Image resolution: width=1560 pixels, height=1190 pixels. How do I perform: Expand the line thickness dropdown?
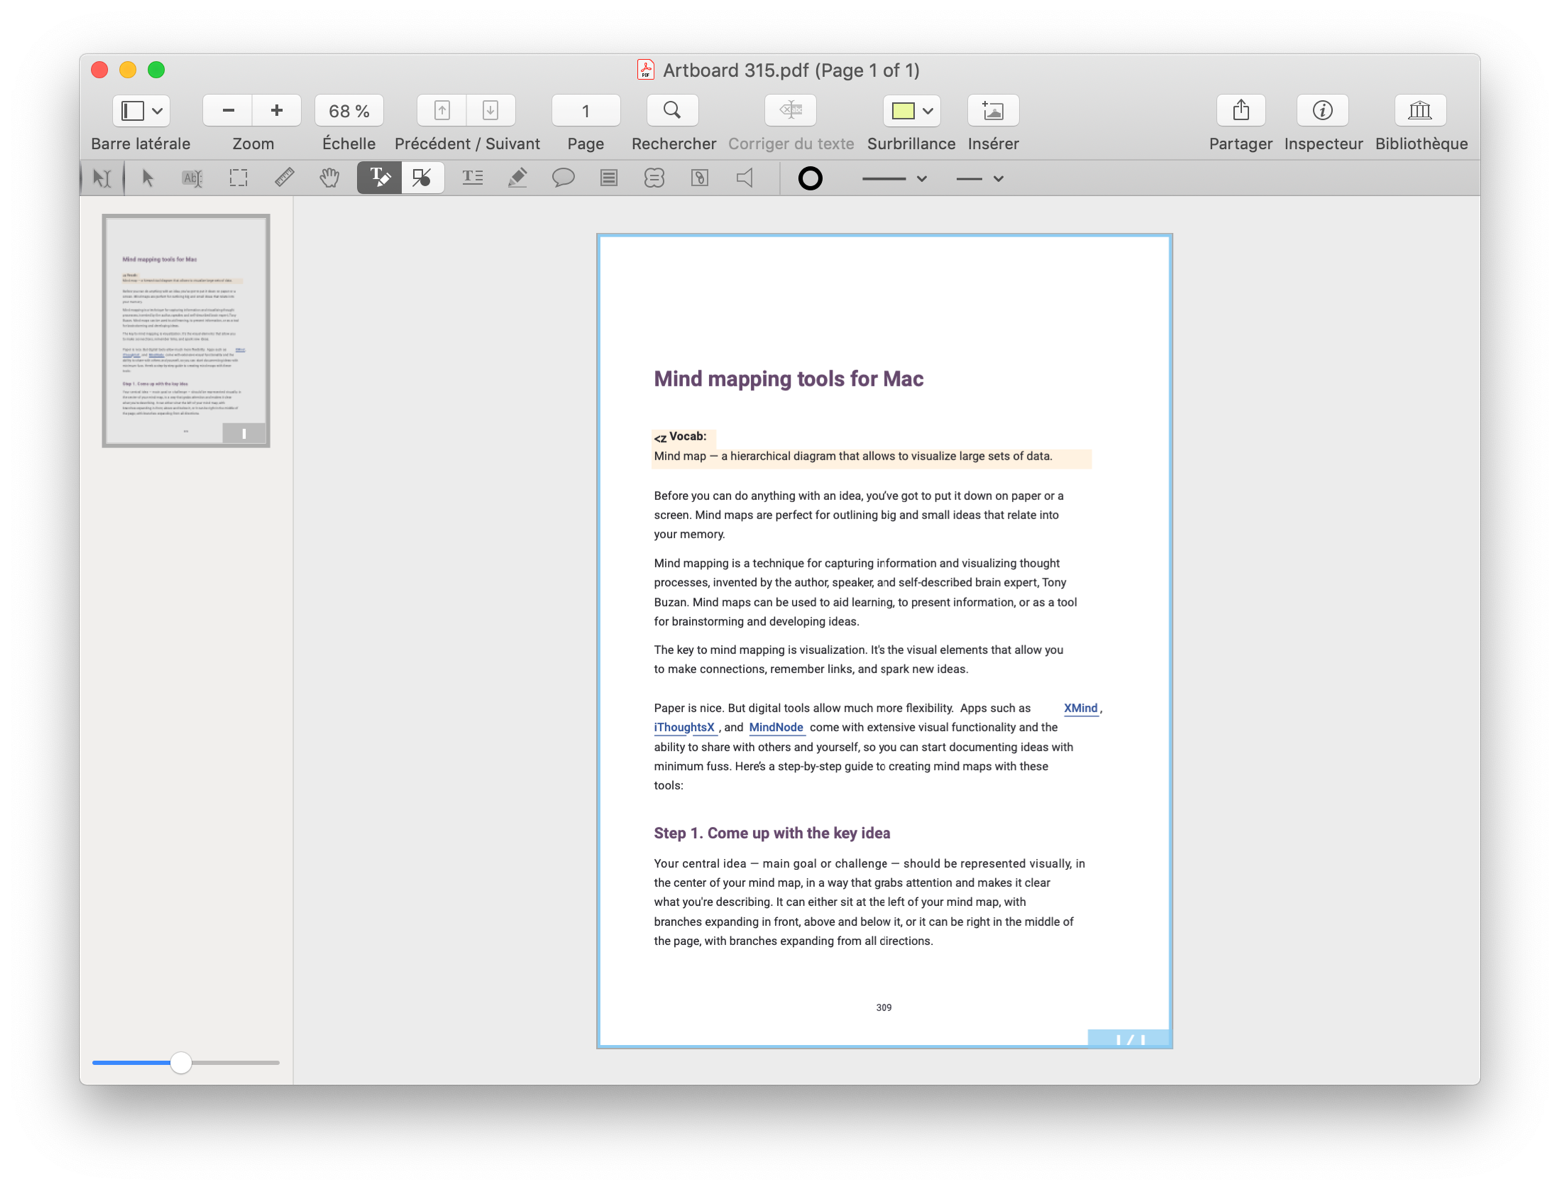922,178
